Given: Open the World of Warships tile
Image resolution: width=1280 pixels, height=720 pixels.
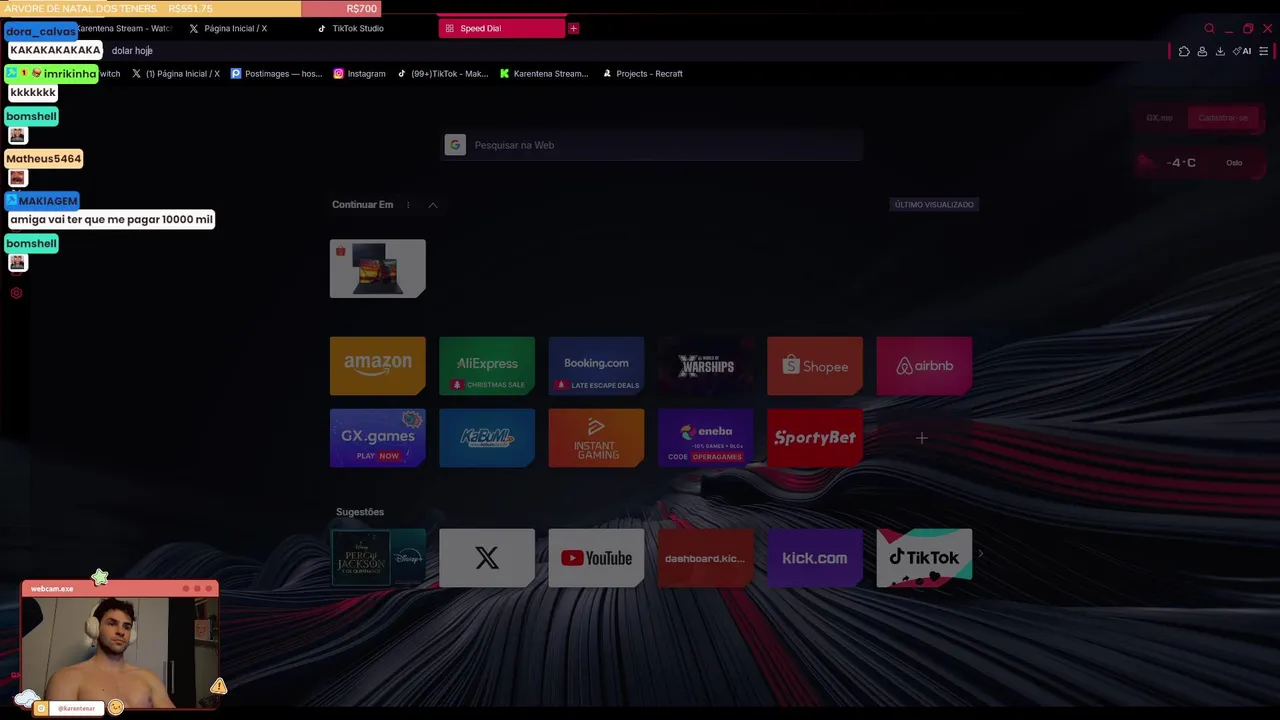Looking at the screenshot, I should (705, 366).
